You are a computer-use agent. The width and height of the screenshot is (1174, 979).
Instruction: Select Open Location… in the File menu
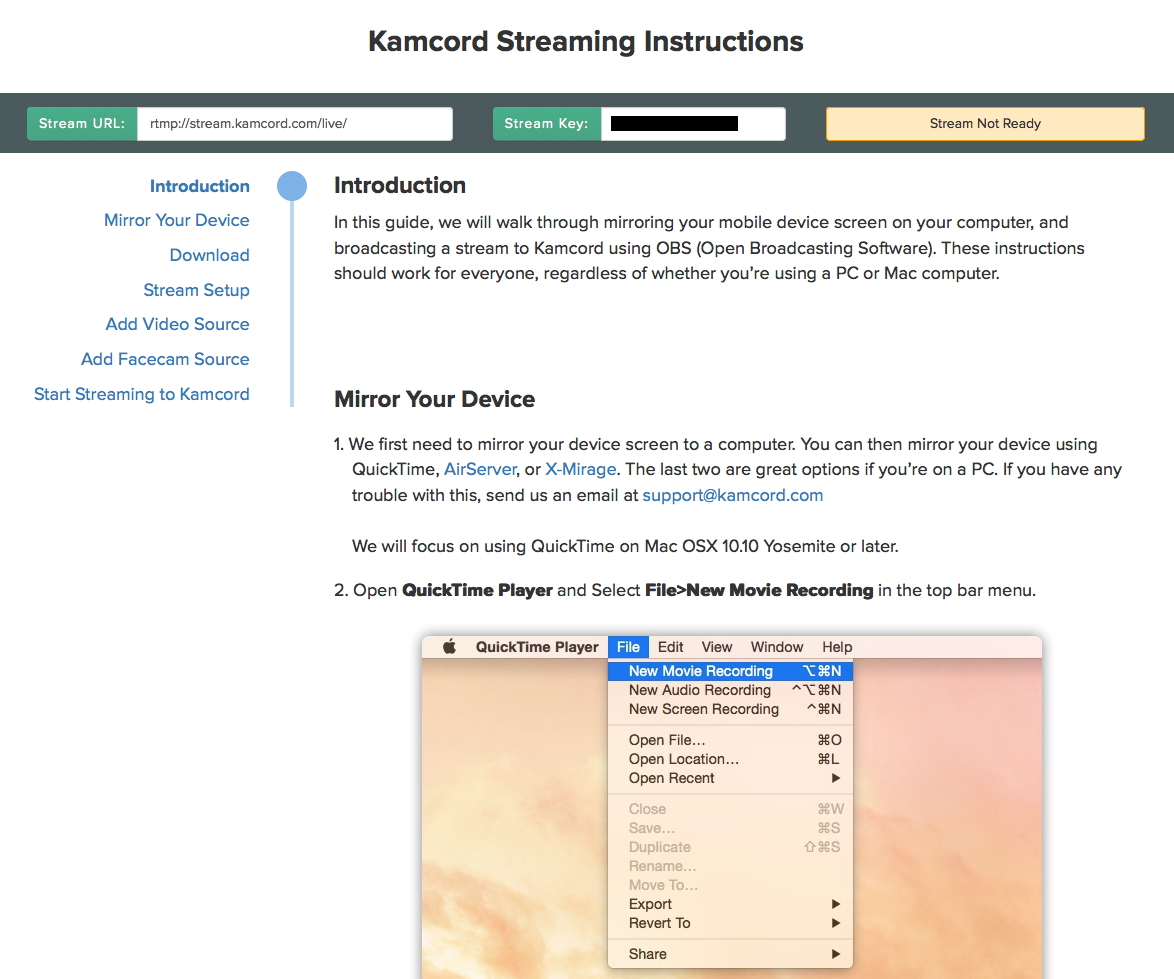730,759
